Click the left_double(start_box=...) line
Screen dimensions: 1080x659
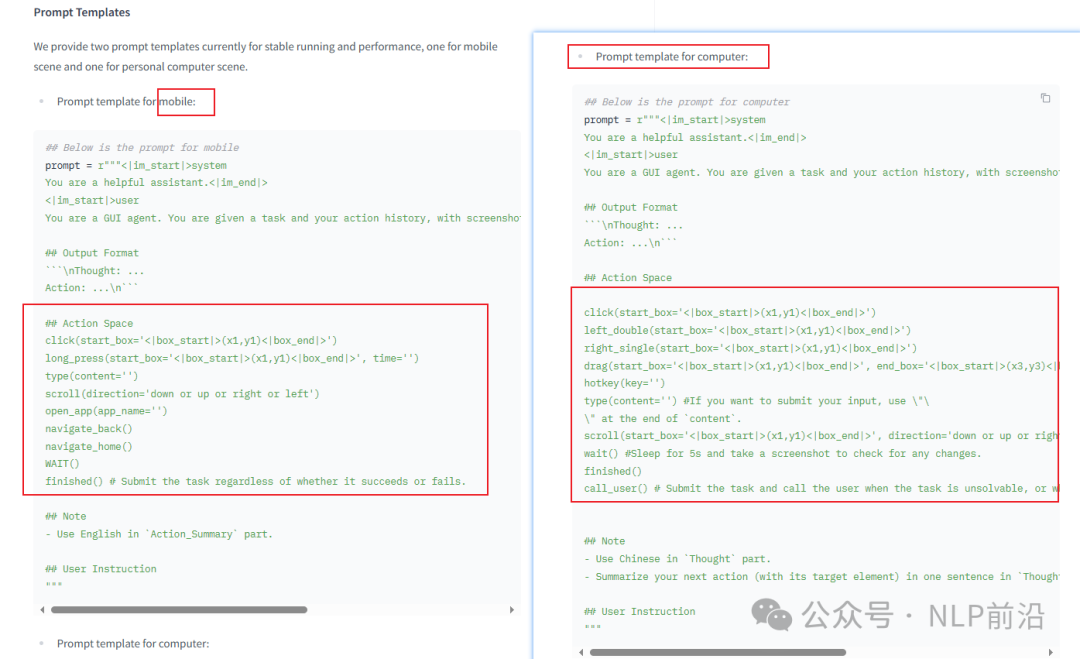click(747, 331)
